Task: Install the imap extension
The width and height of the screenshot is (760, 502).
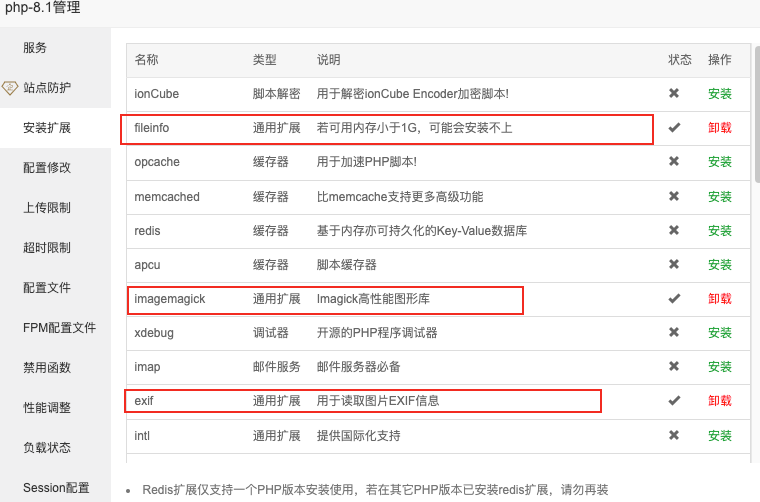Action: point(719,367)
